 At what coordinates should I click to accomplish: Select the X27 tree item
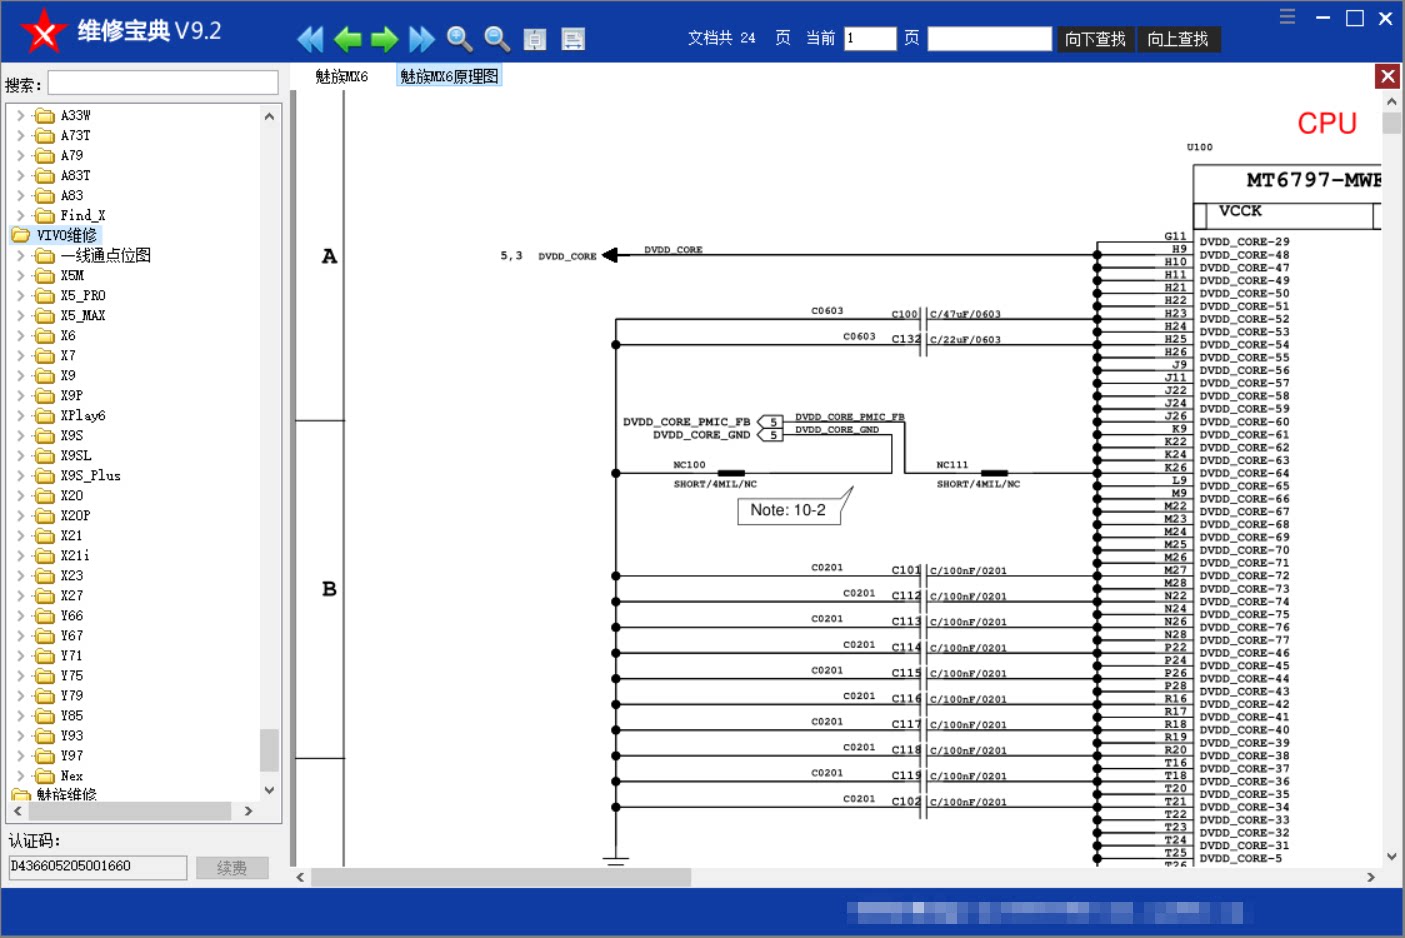[x=72, y=596]
